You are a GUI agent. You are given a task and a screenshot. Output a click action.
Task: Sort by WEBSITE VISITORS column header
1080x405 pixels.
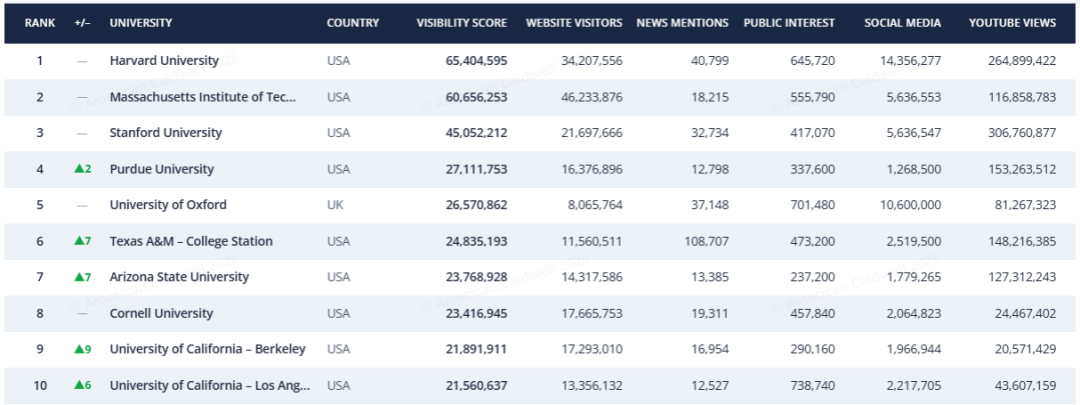pos(574,23)
